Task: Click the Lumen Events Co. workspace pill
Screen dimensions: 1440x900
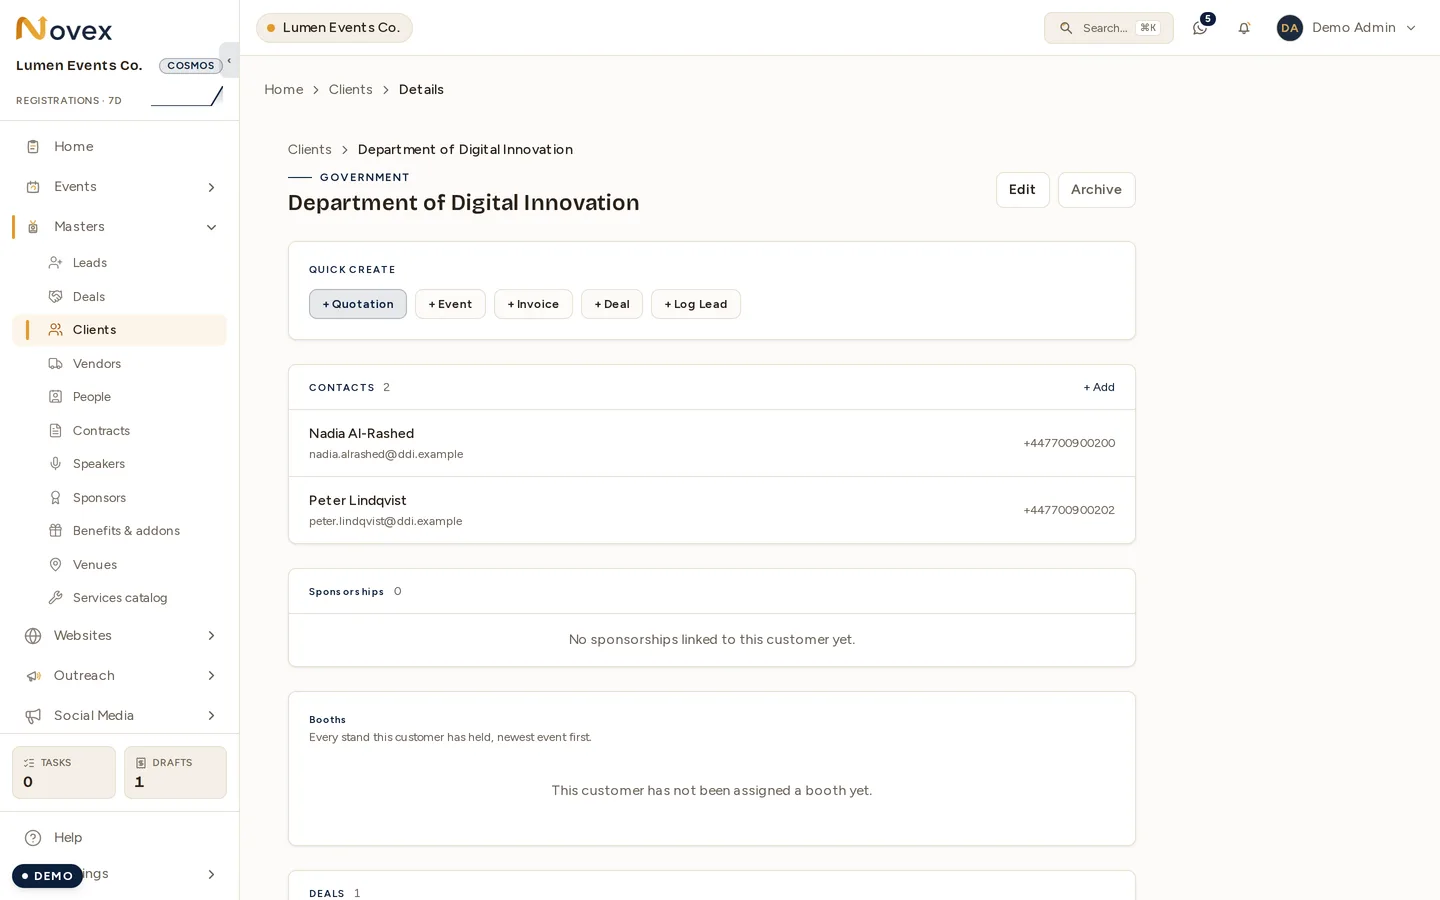Action: pyautogui.click(x=334, y=28)
